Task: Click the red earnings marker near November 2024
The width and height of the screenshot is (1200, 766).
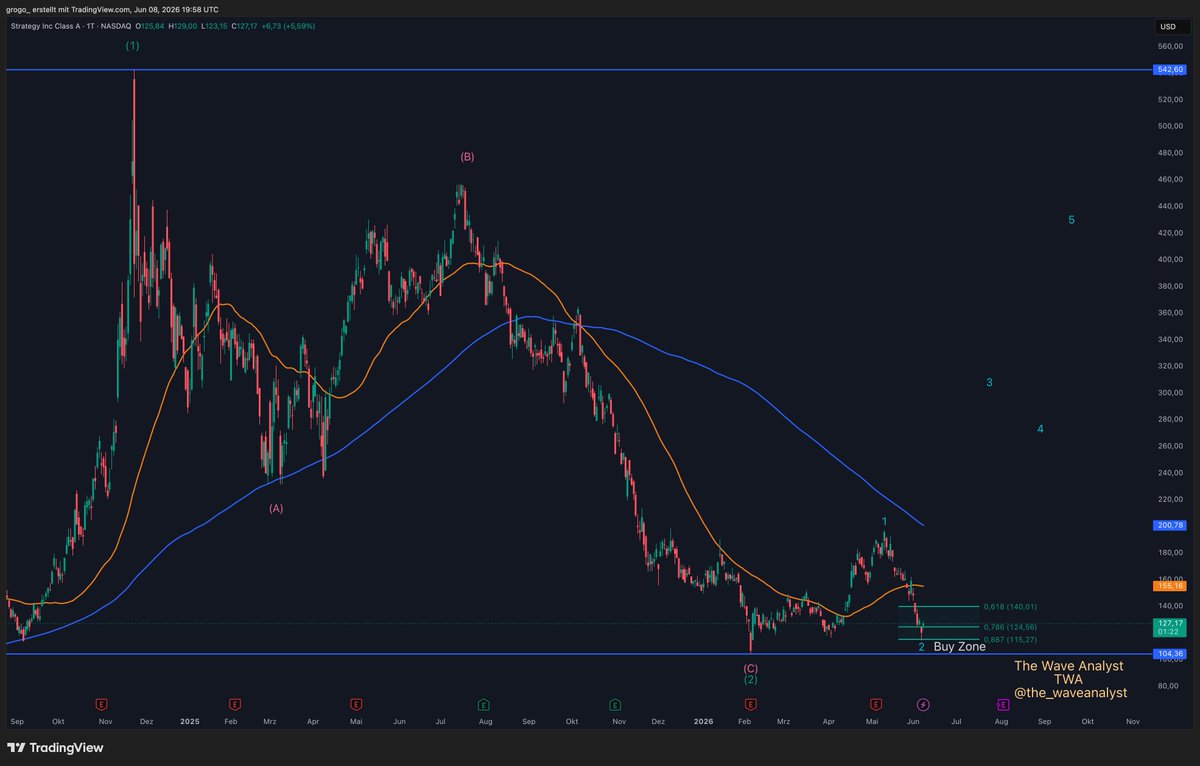Action: click(100, 705)
